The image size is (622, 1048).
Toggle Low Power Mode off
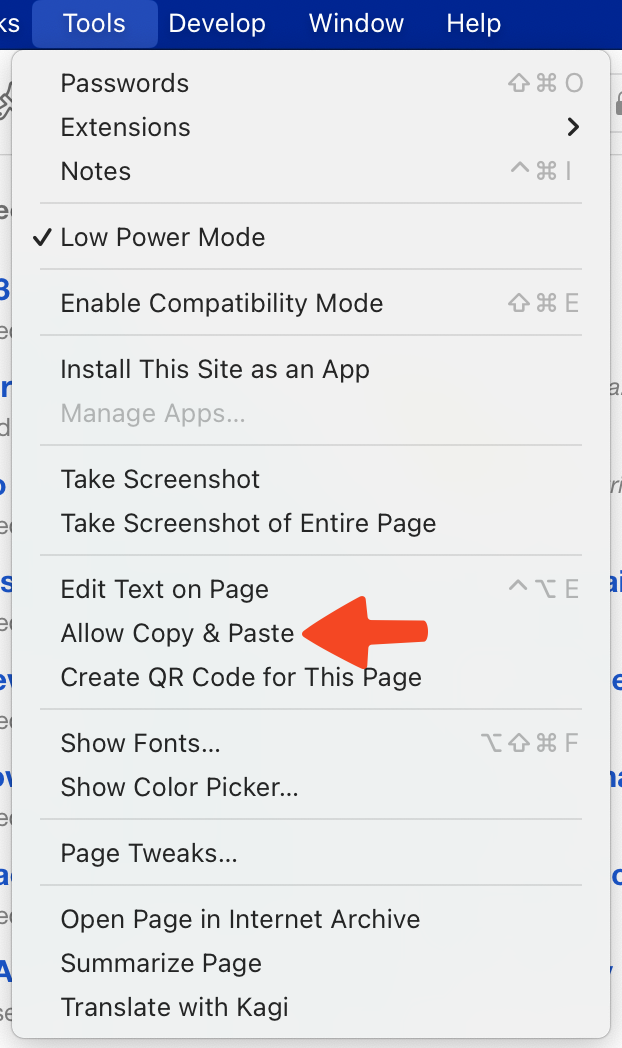pos(311,237)
